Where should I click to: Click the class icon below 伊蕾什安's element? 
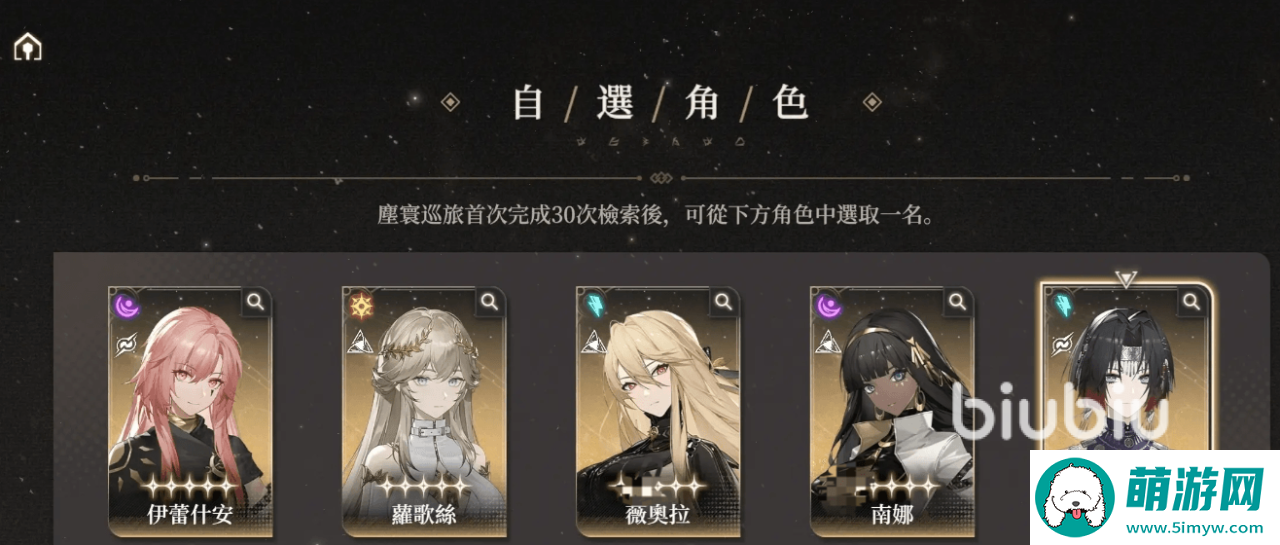pos(124,342)
